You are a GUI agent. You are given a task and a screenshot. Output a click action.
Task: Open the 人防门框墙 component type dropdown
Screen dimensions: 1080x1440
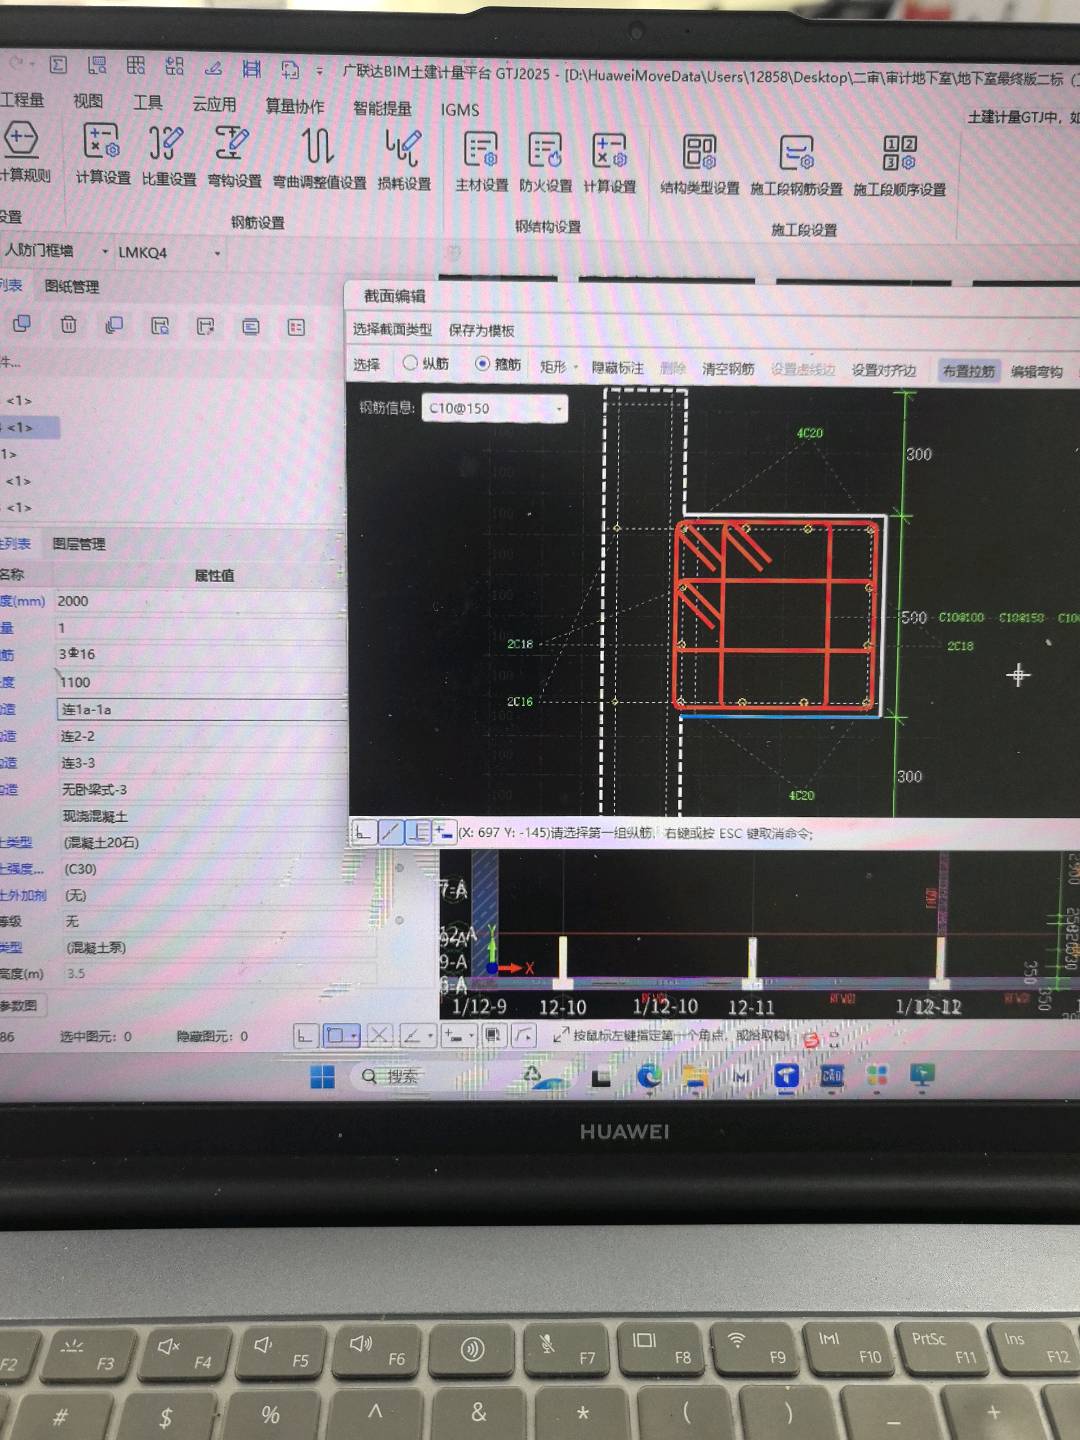click(56, 250)
